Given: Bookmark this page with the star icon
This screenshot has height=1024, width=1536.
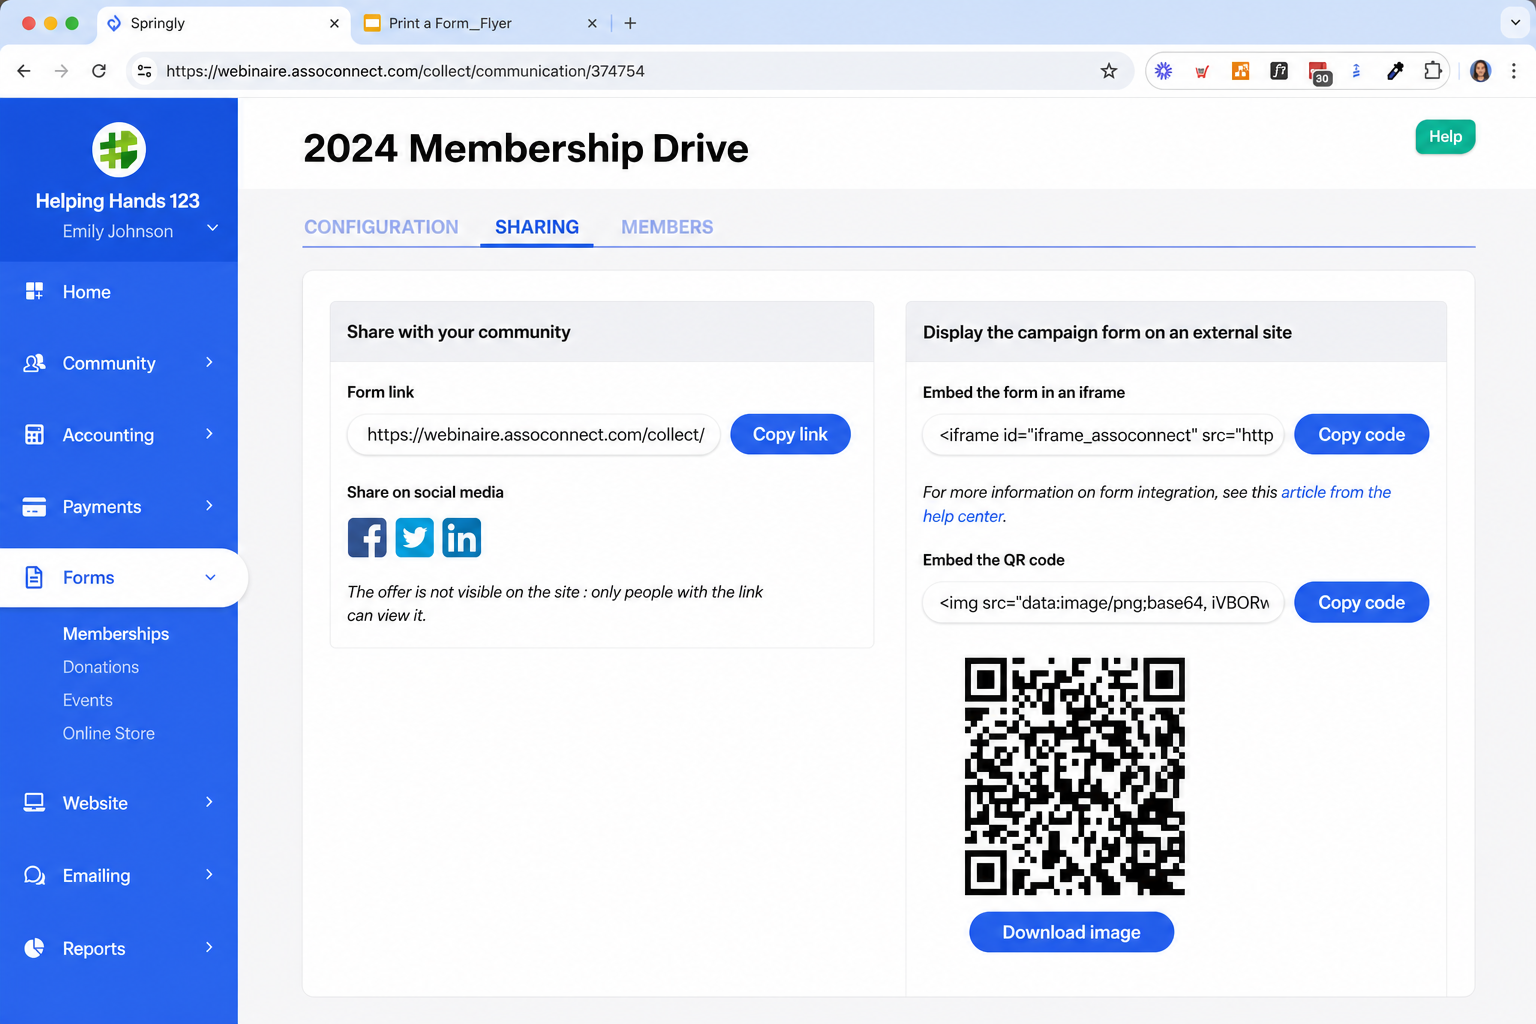Looking at the screenshot, I should click(x=1108, y=71).
